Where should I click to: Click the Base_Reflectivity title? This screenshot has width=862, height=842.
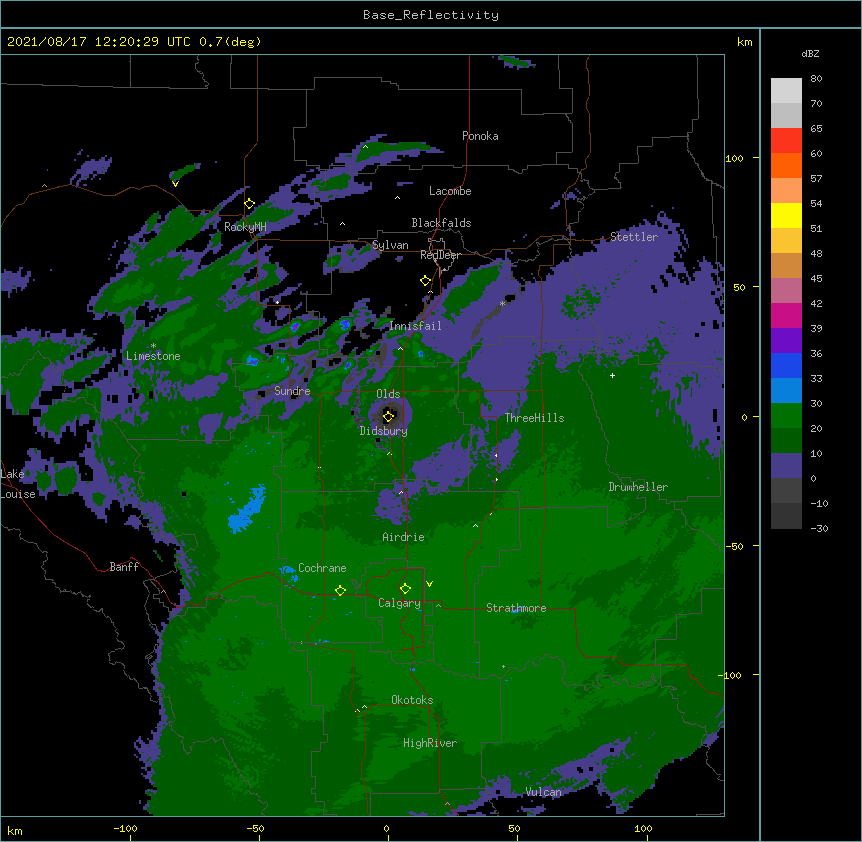click(431, 15)
